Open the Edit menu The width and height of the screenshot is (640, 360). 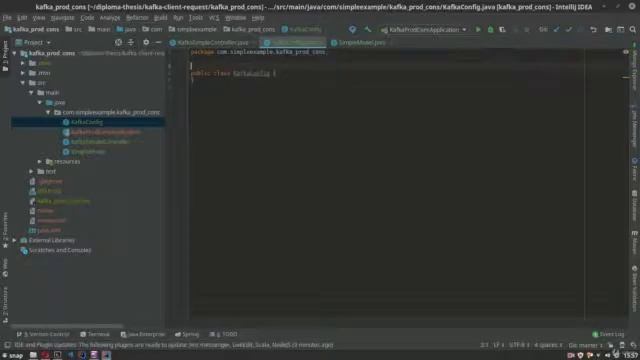point(22,18)
